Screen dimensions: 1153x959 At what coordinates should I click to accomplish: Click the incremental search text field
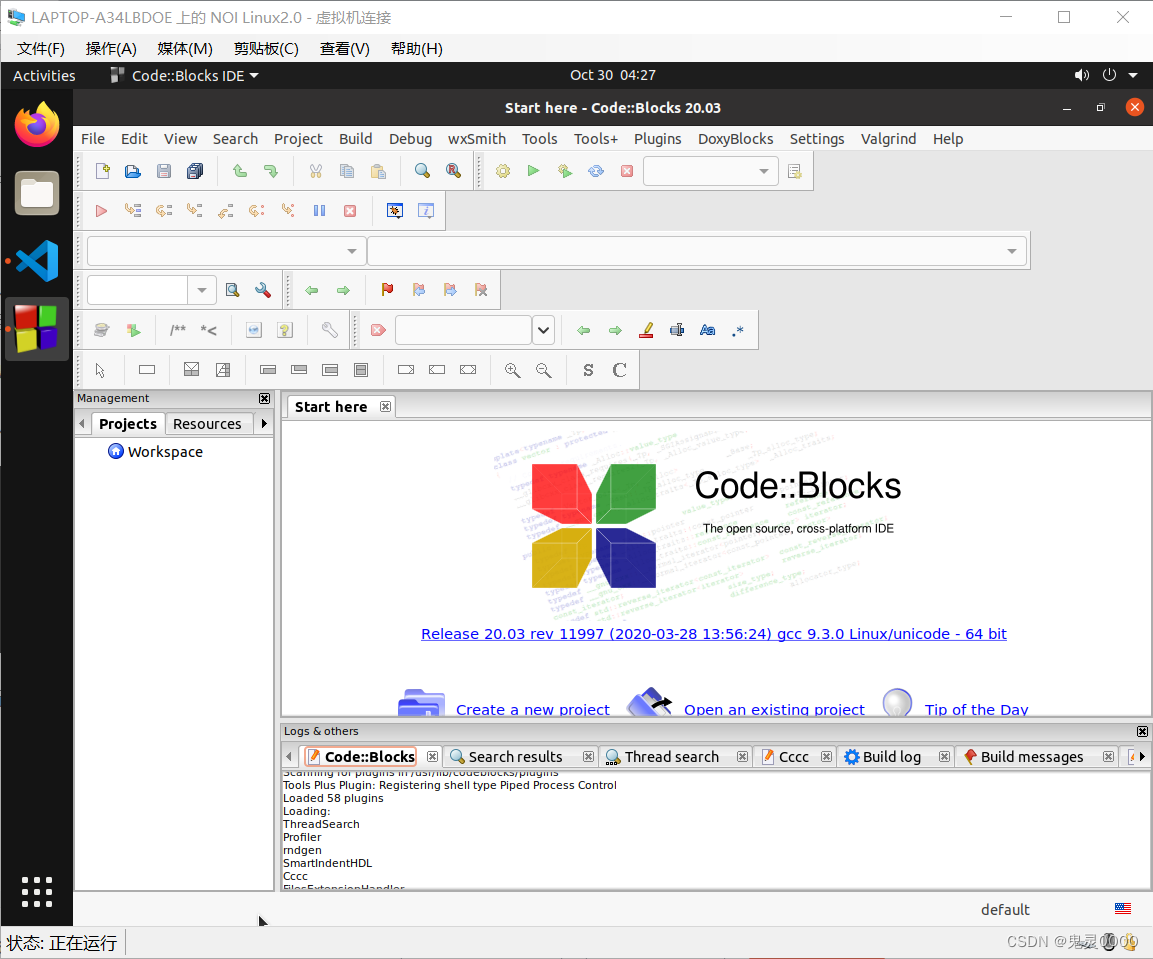point(463,330)
